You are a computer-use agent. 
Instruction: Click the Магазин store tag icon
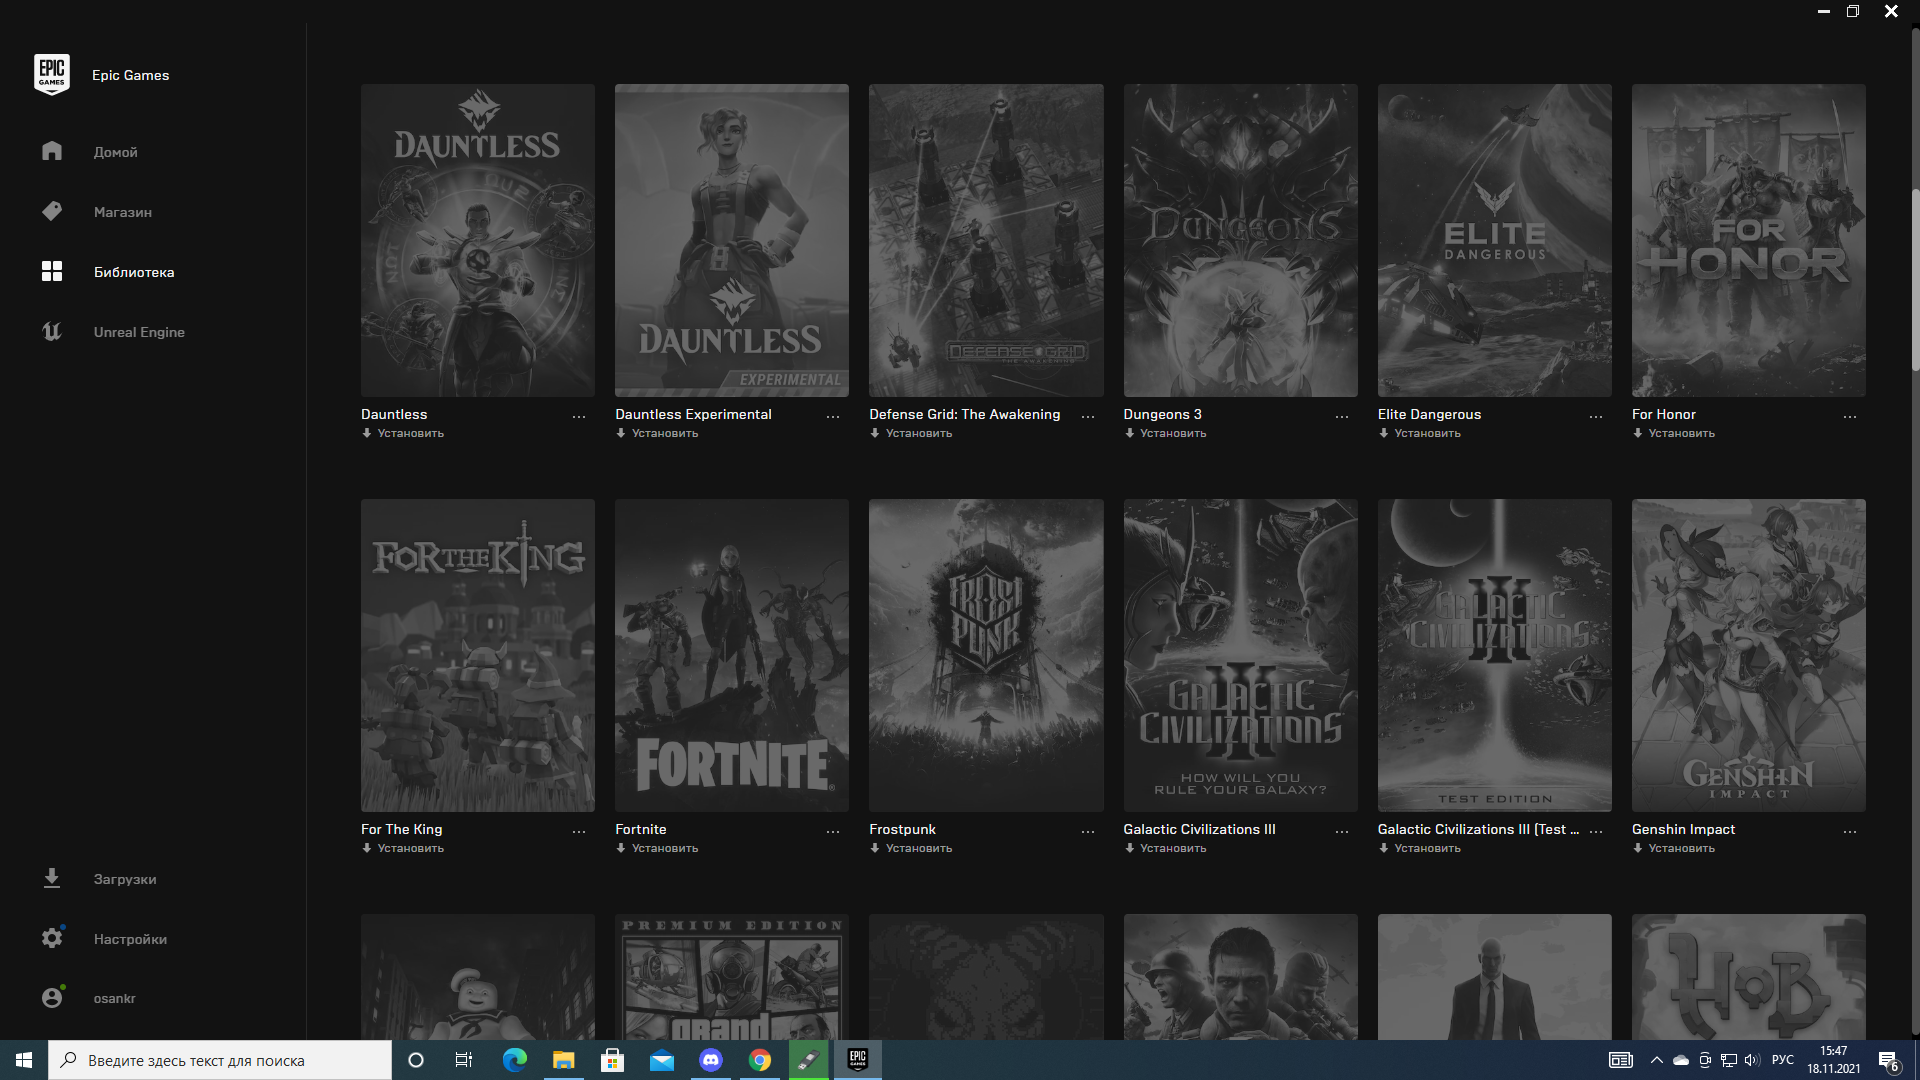click(x=52, y=211)
